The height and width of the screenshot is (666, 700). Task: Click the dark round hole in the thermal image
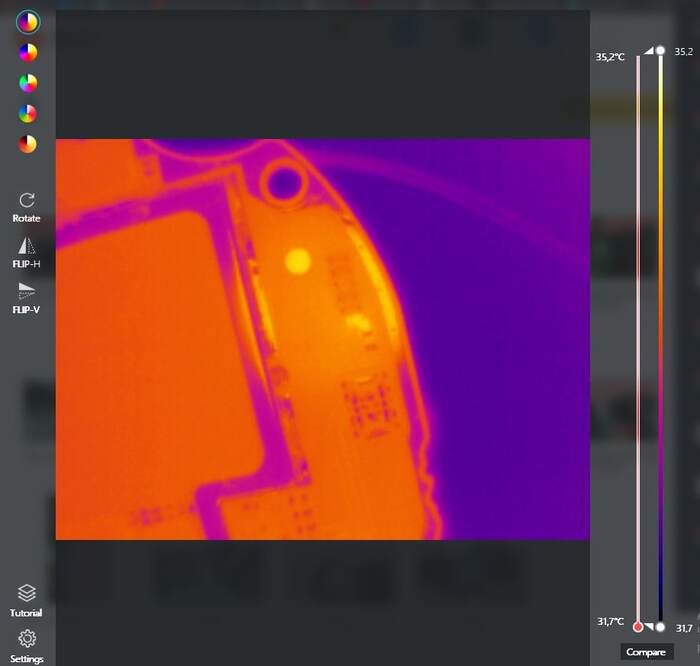click(x=284, y=183)
